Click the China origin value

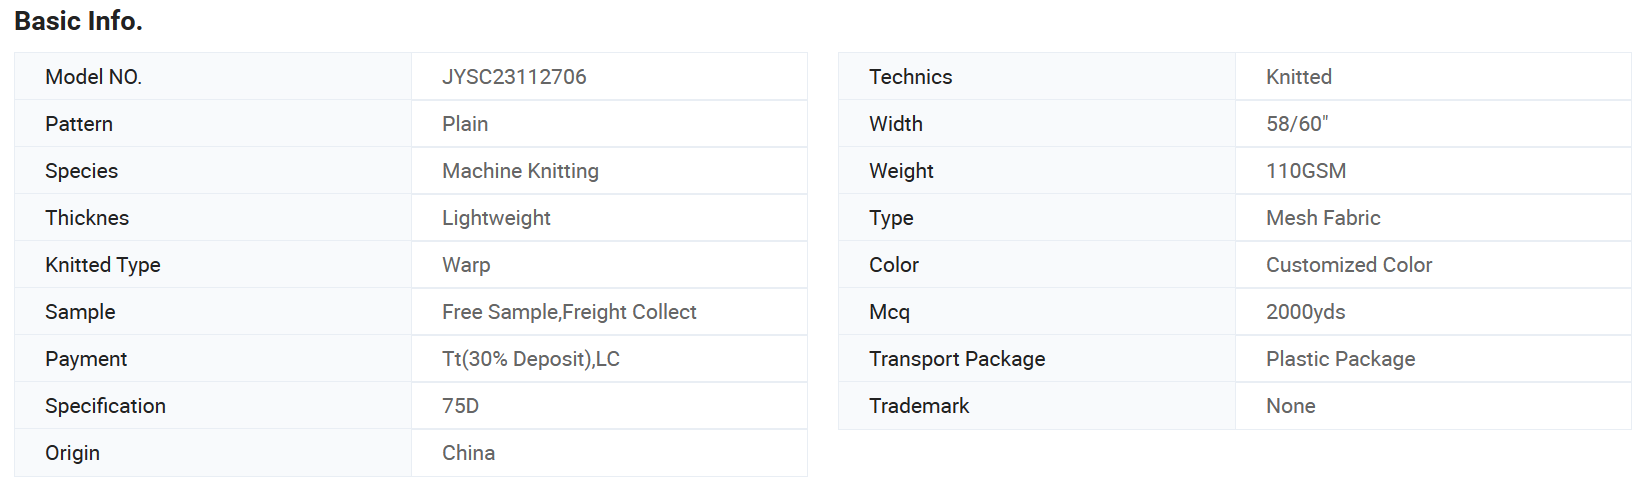click(468, 453)
